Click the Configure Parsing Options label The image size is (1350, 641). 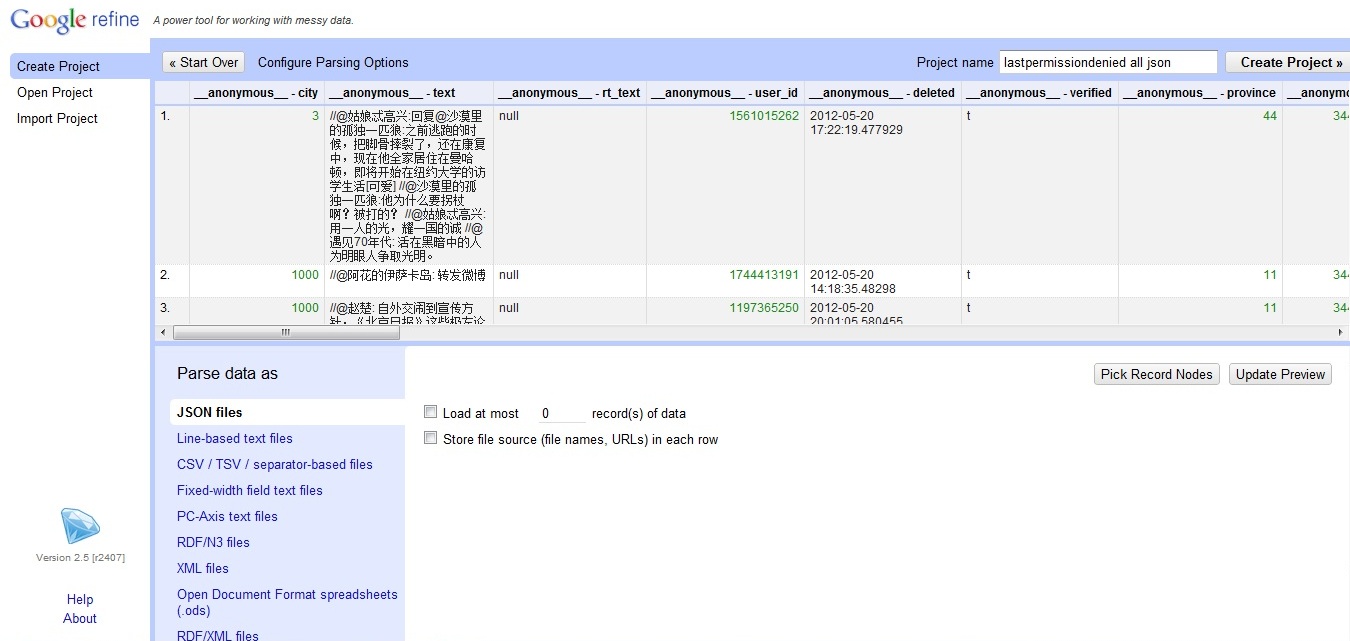(x=333, y=62)
